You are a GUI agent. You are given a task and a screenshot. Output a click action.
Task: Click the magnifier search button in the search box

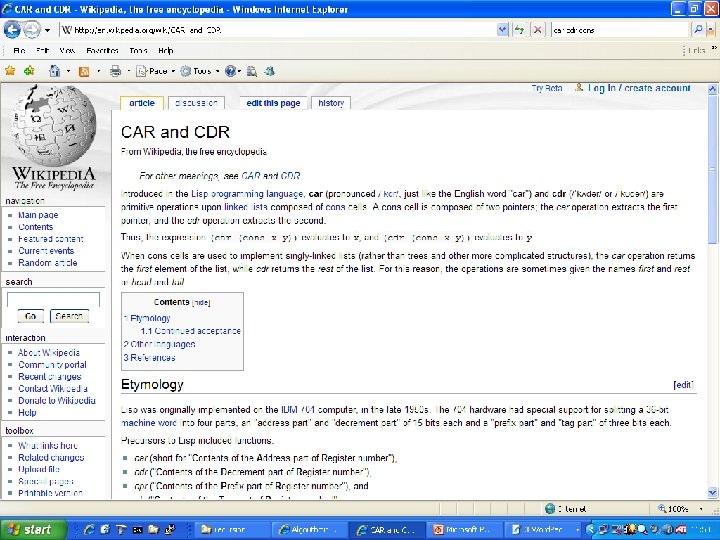pyautogui.click(x=697, y=30)
